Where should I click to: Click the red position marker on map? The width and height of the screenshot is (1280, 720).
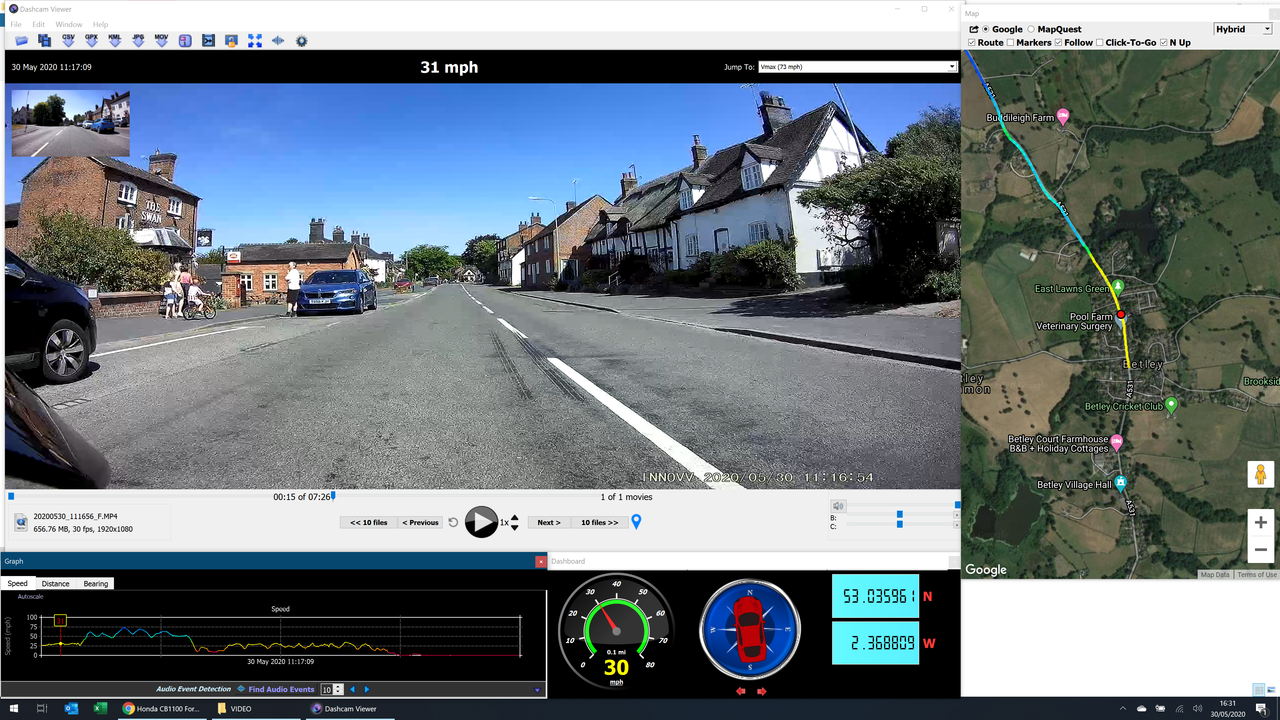tap(1121, 315)
